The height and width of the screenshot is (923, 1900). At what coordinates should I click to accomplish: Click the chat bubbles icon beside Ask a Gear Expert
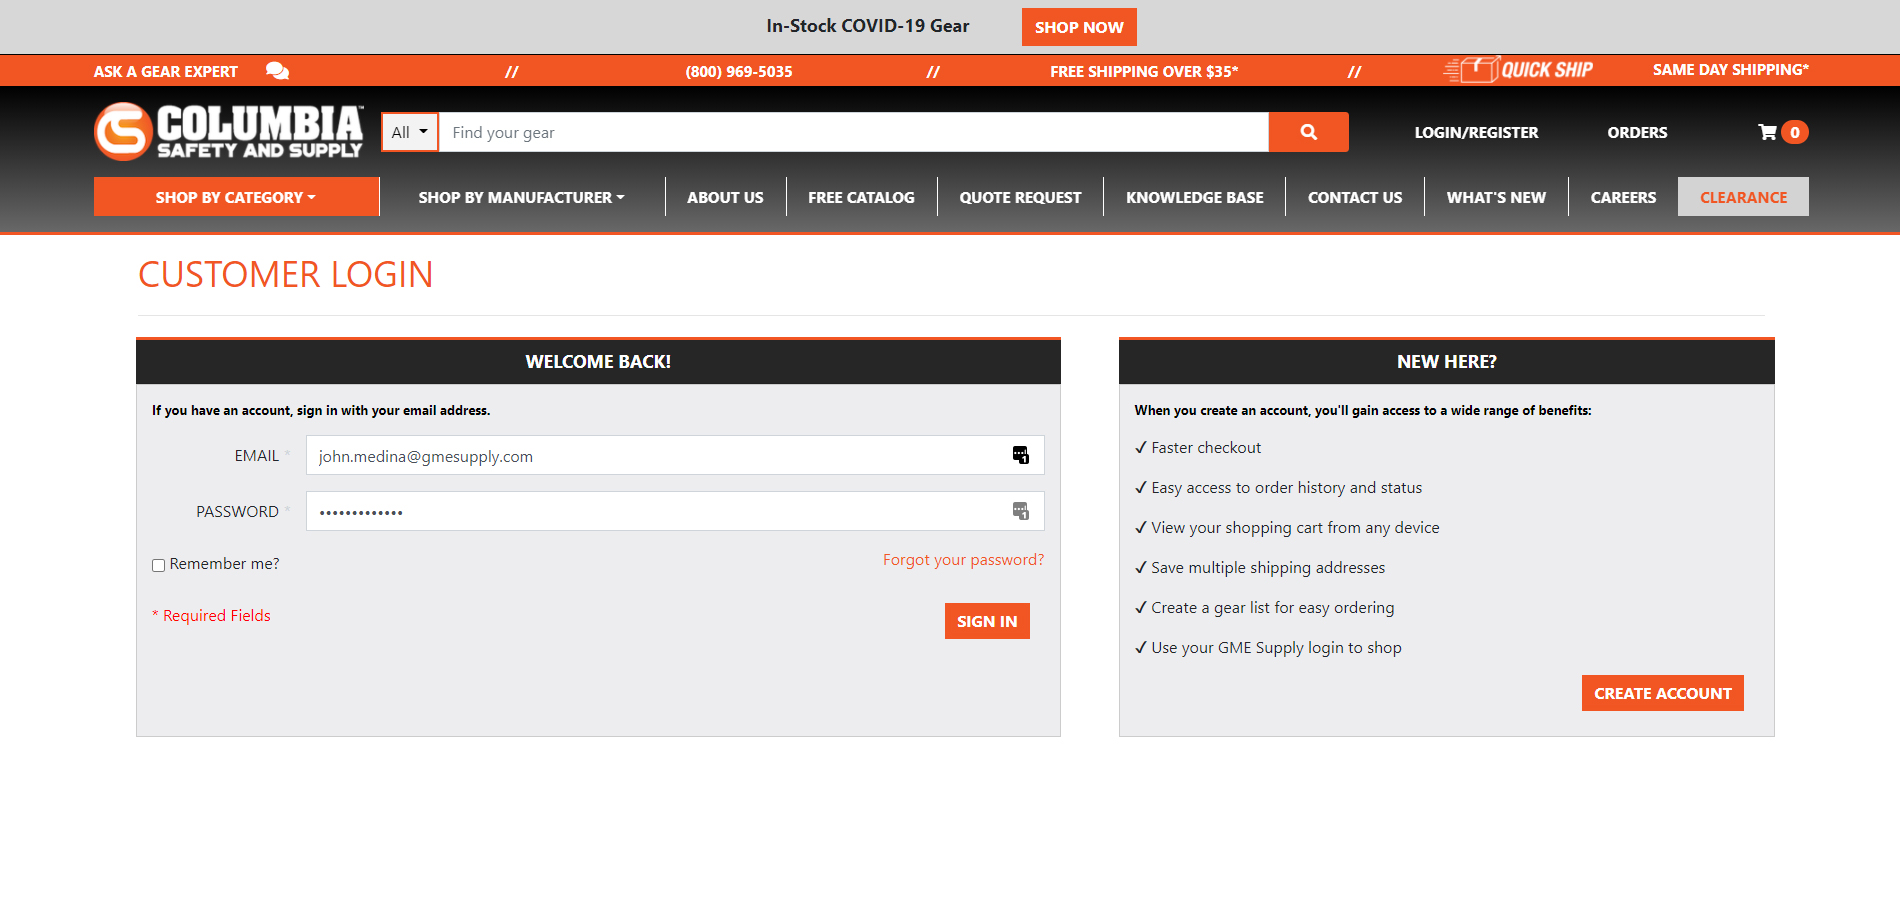[277, 71]
